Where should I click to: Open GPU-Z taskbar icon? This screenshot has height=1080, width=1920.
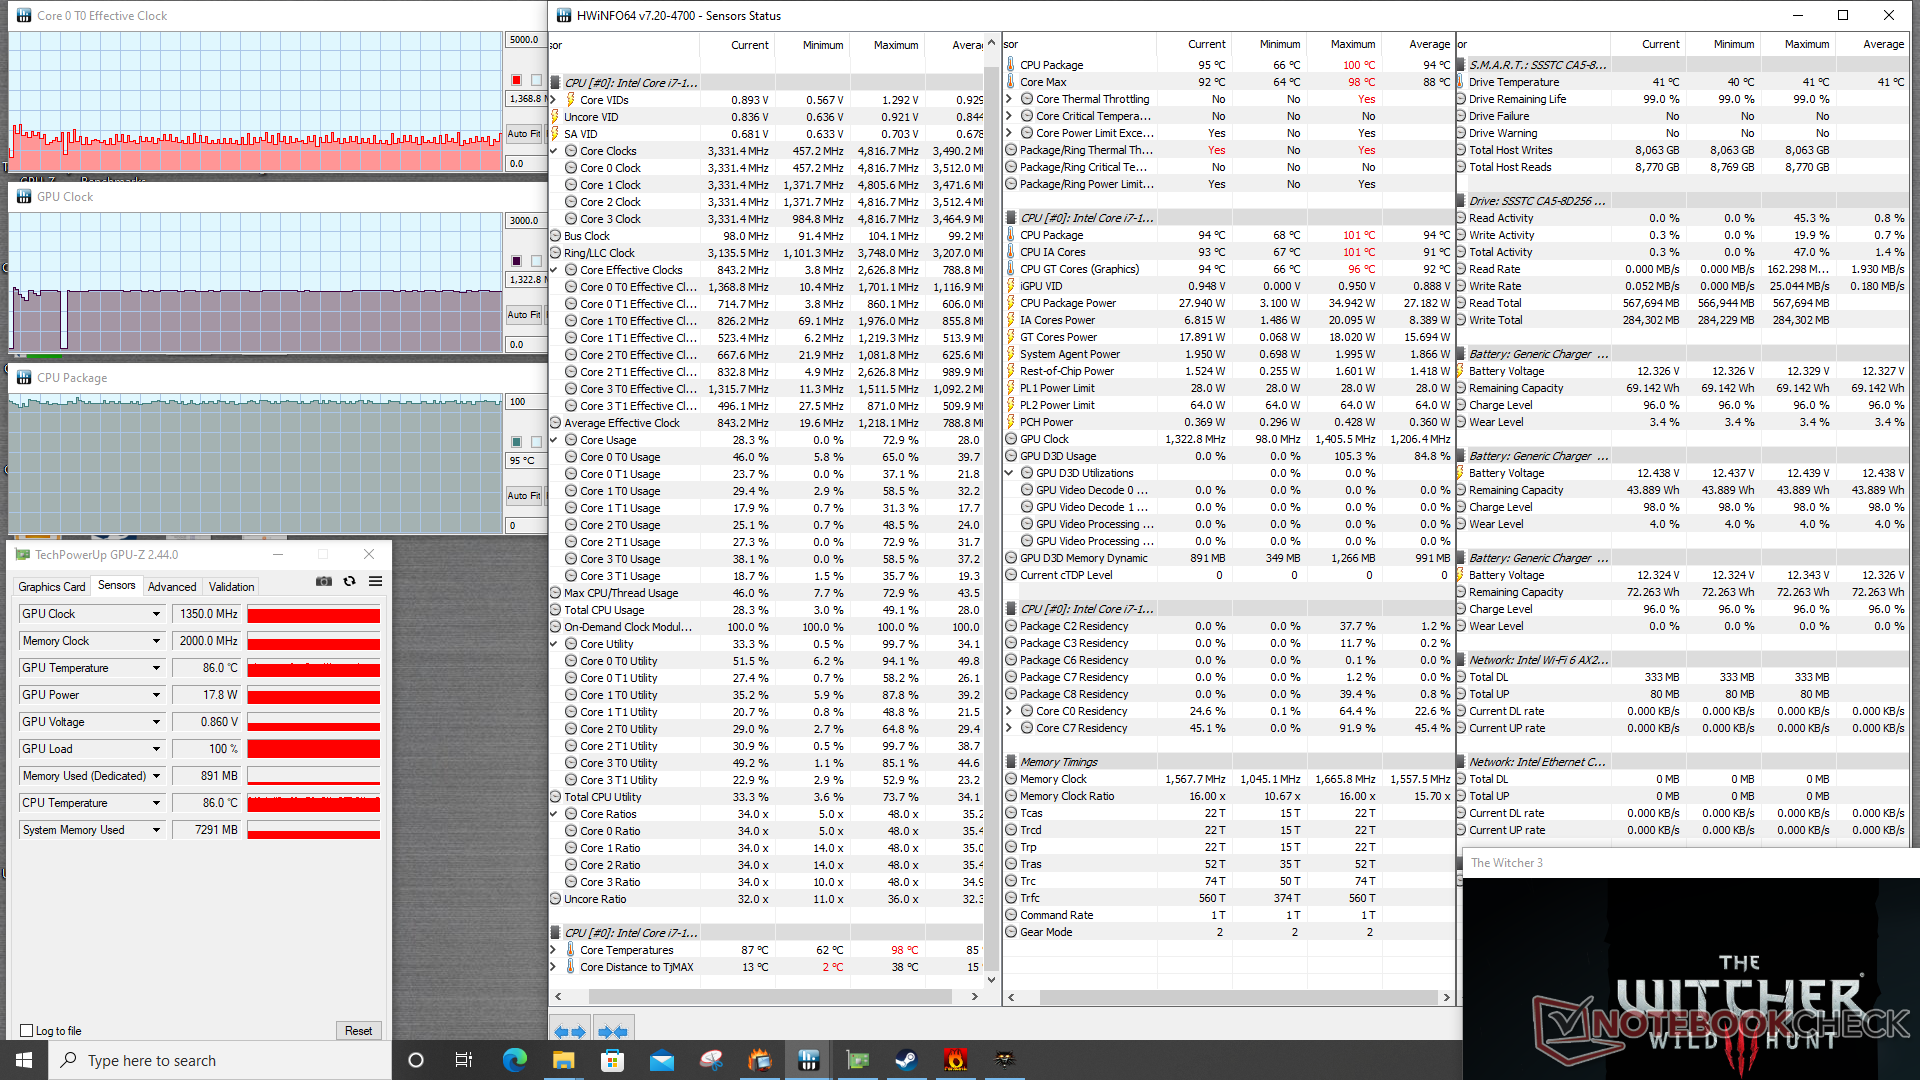click(x=857, y=1060)
